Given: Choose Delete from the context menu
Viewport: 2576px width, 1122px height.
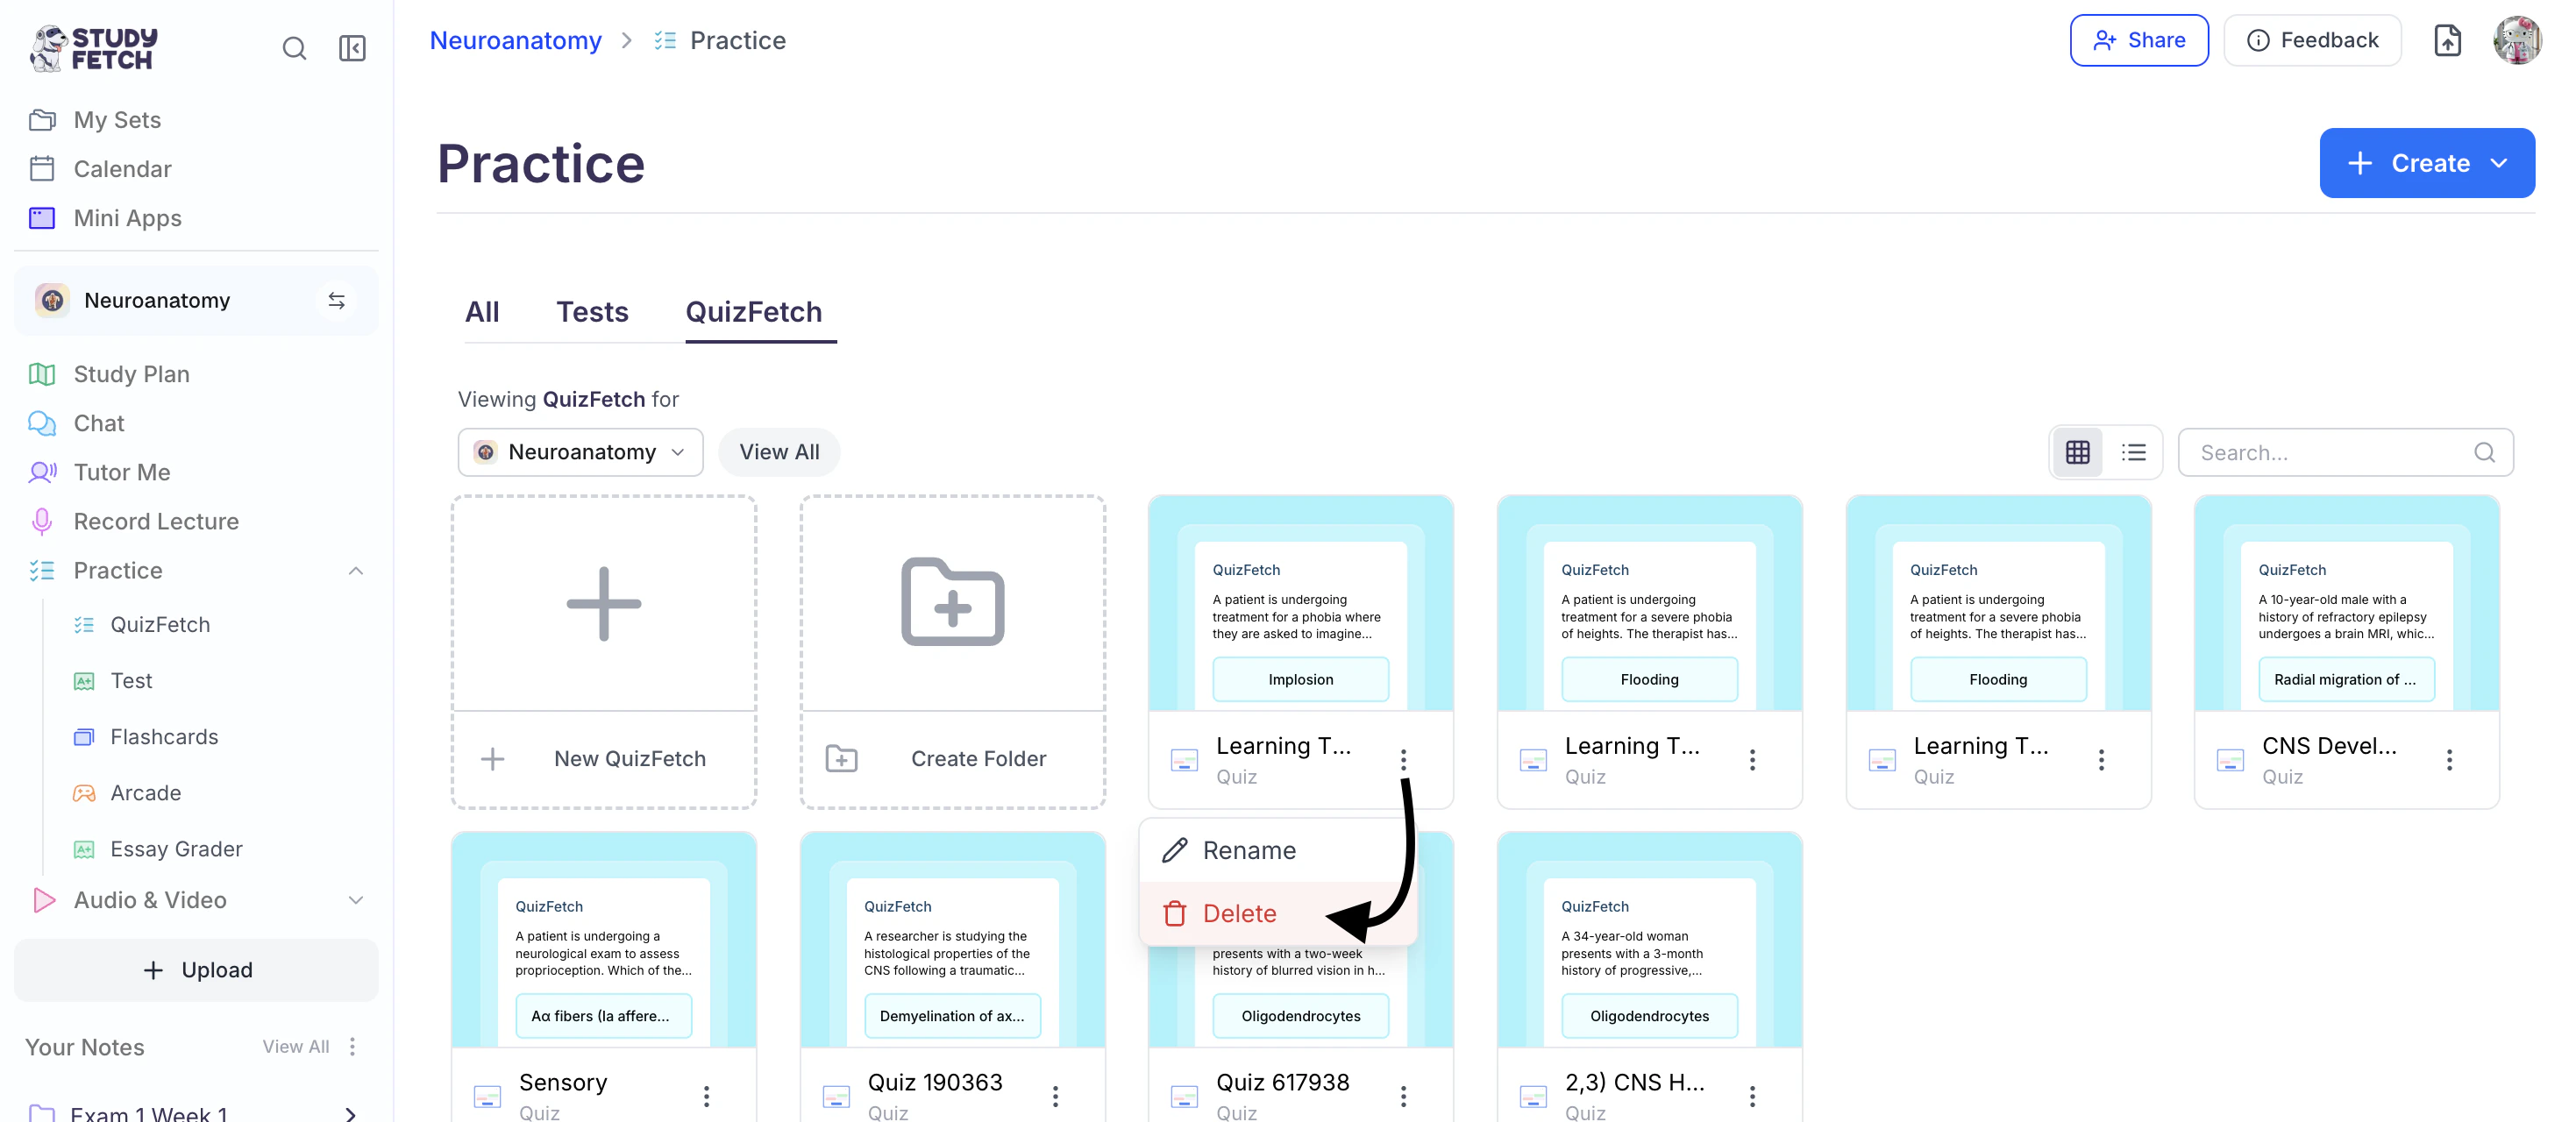Looking at the screenshot, I should coord(1278,913).
